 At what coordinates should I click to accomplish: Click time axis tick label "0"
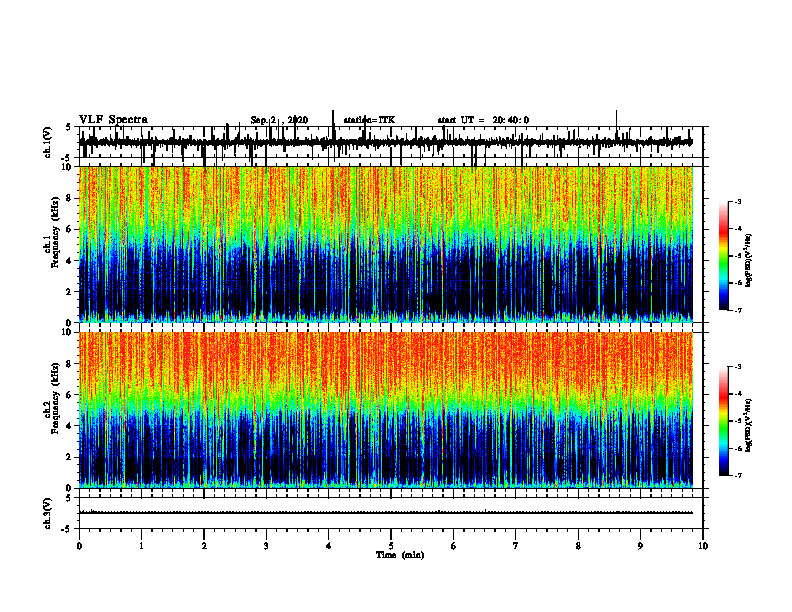click(x=79, y=546)
